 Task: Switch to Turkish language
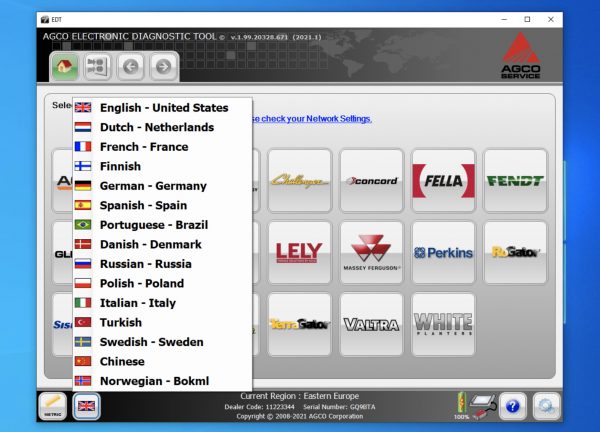(162, 322)
